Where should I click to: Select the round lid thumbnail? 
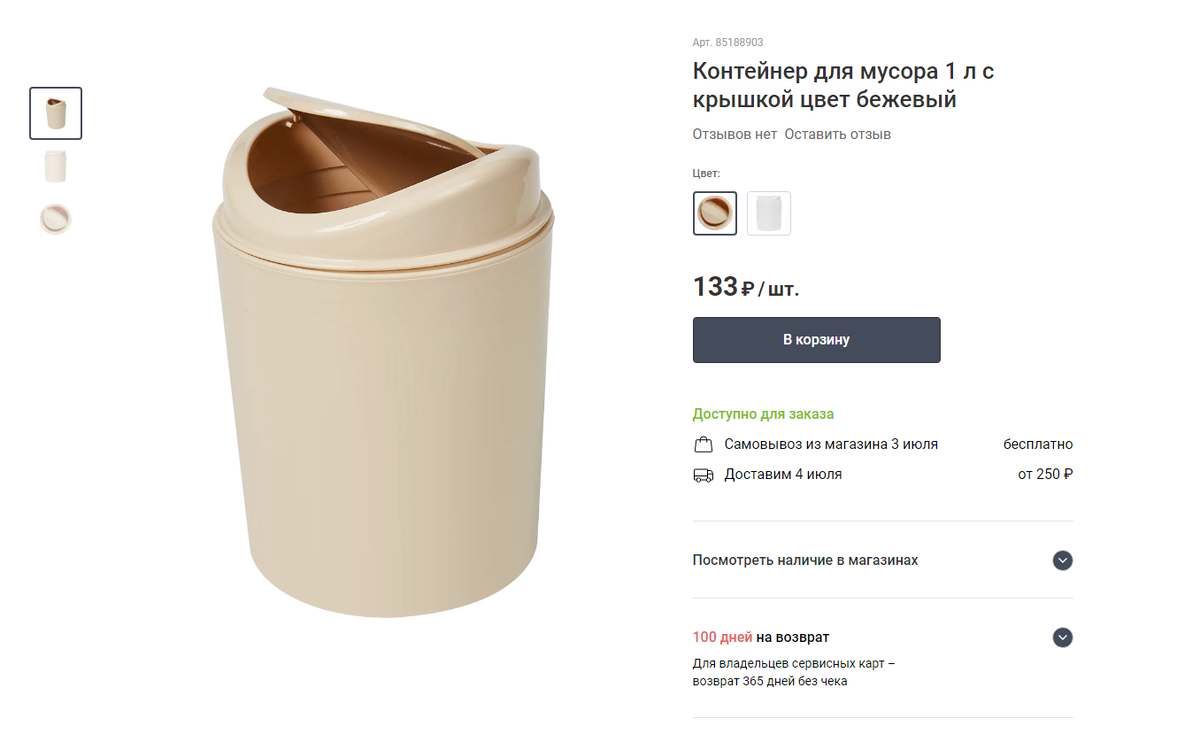55,219
